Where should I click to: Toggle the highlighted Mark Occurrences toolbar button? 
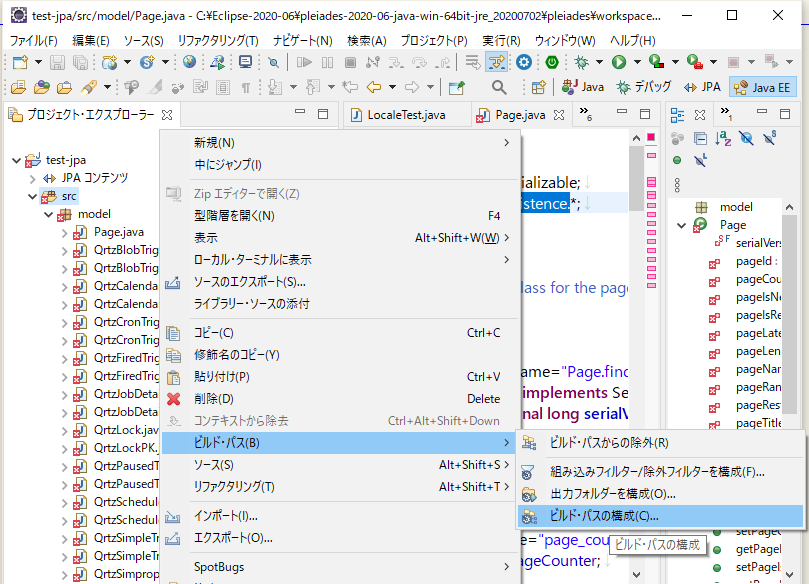495,61
